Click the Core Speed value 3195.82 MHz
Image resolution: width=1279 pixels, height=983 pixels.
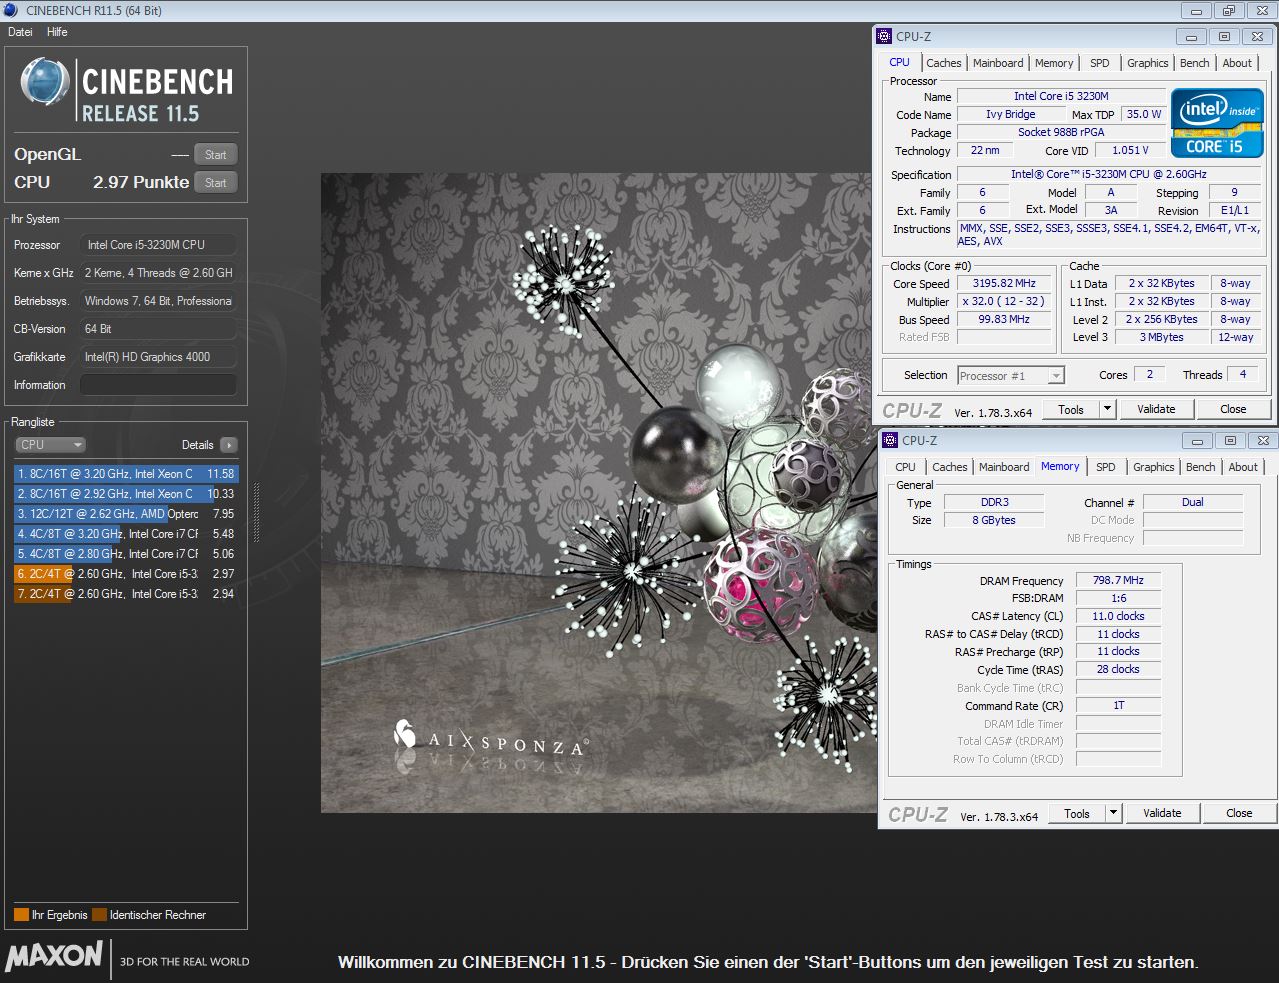[x=1004, y=283]
